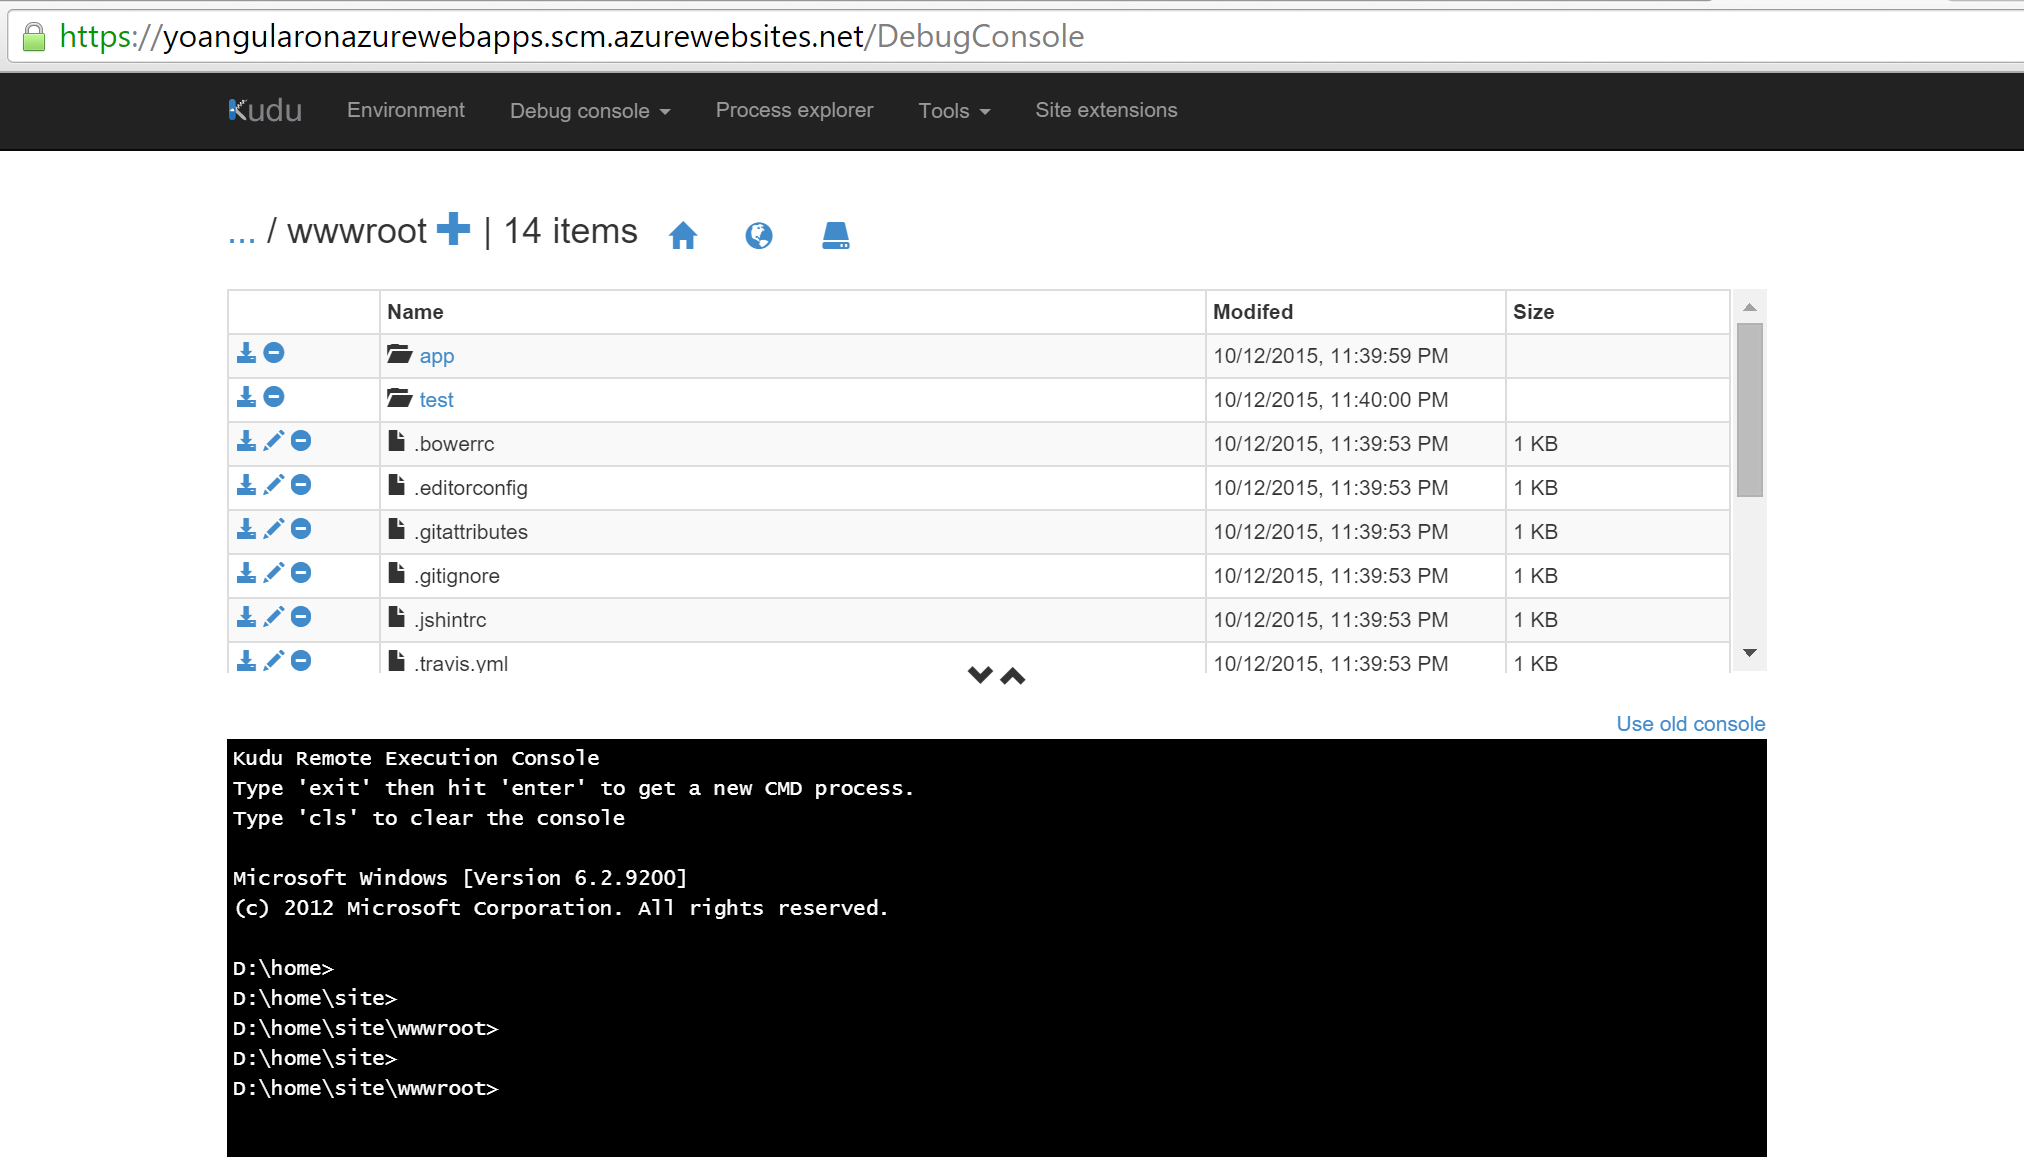Edit the .editorconfig file
The height and width of the screenshot is (1157, 2024).
point(274,485)
